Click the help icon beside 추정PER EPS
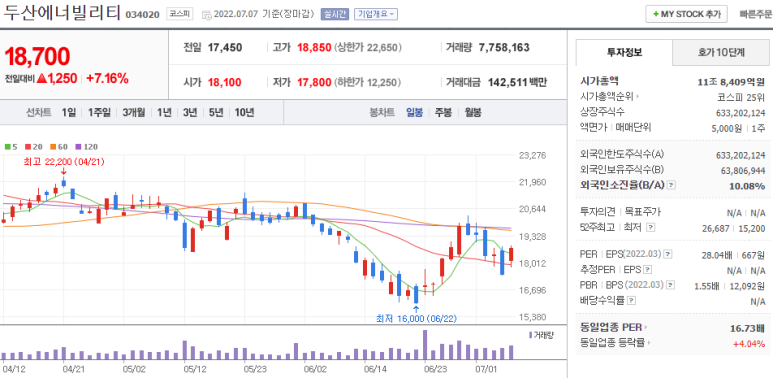 [x=648, y=270]
